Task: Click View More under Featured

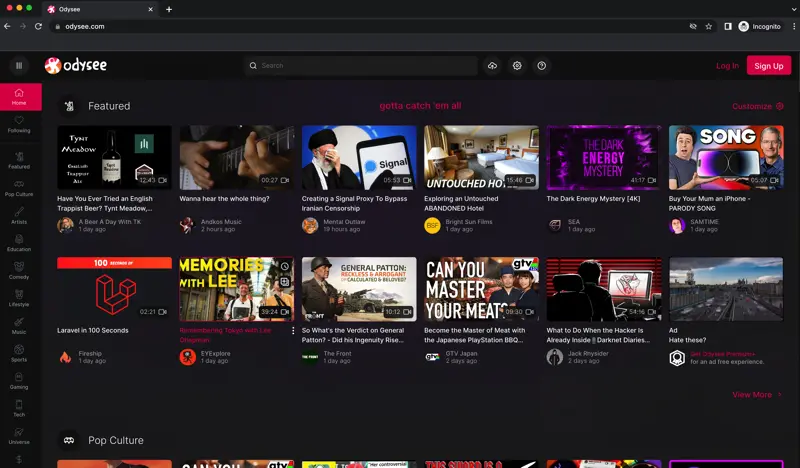Action: (757, 395)
